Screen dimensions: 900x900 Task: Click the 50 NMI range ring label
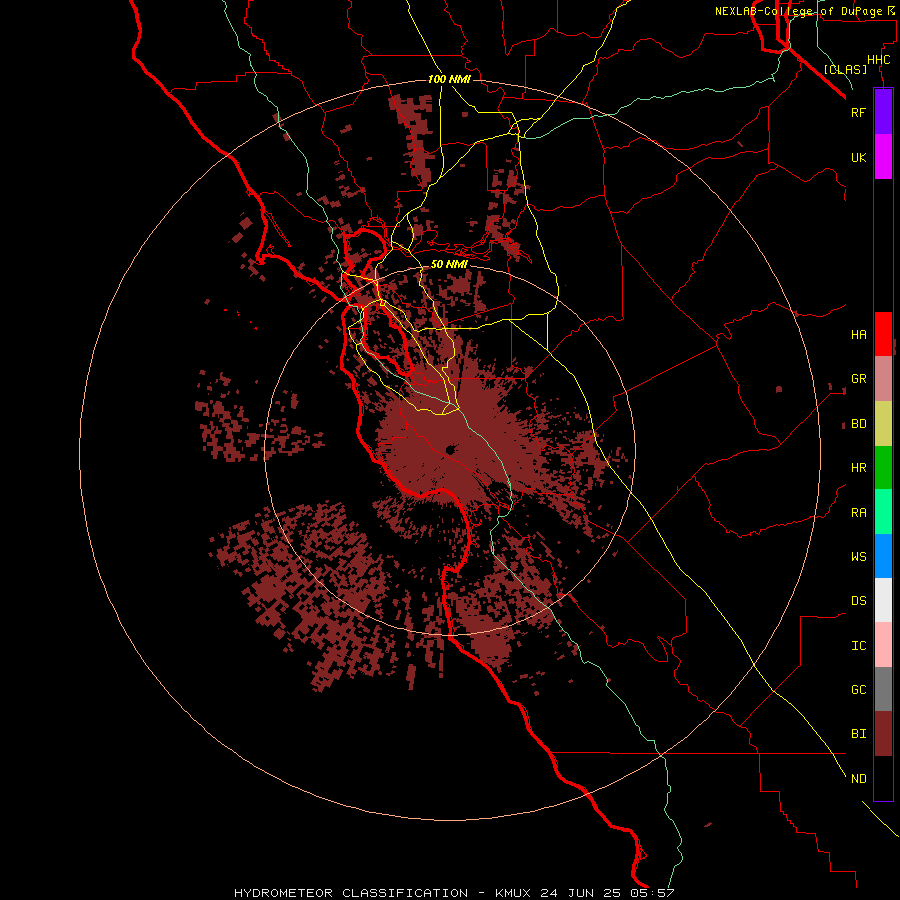pos(449,264)
